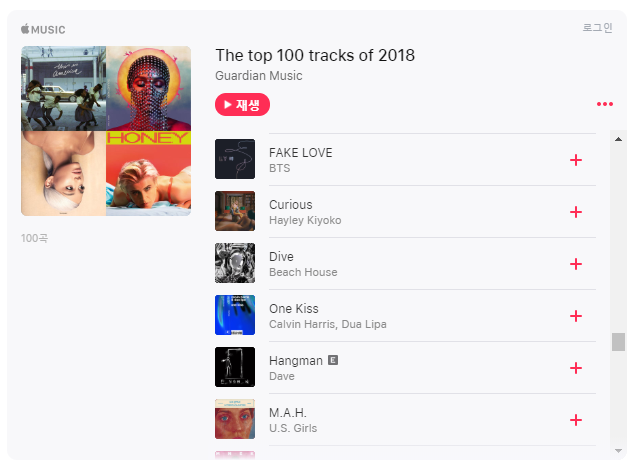Open the three-dot more options menu
This screenshot has height=471, width=636.
pyautogui.click(x=604, y=104)
